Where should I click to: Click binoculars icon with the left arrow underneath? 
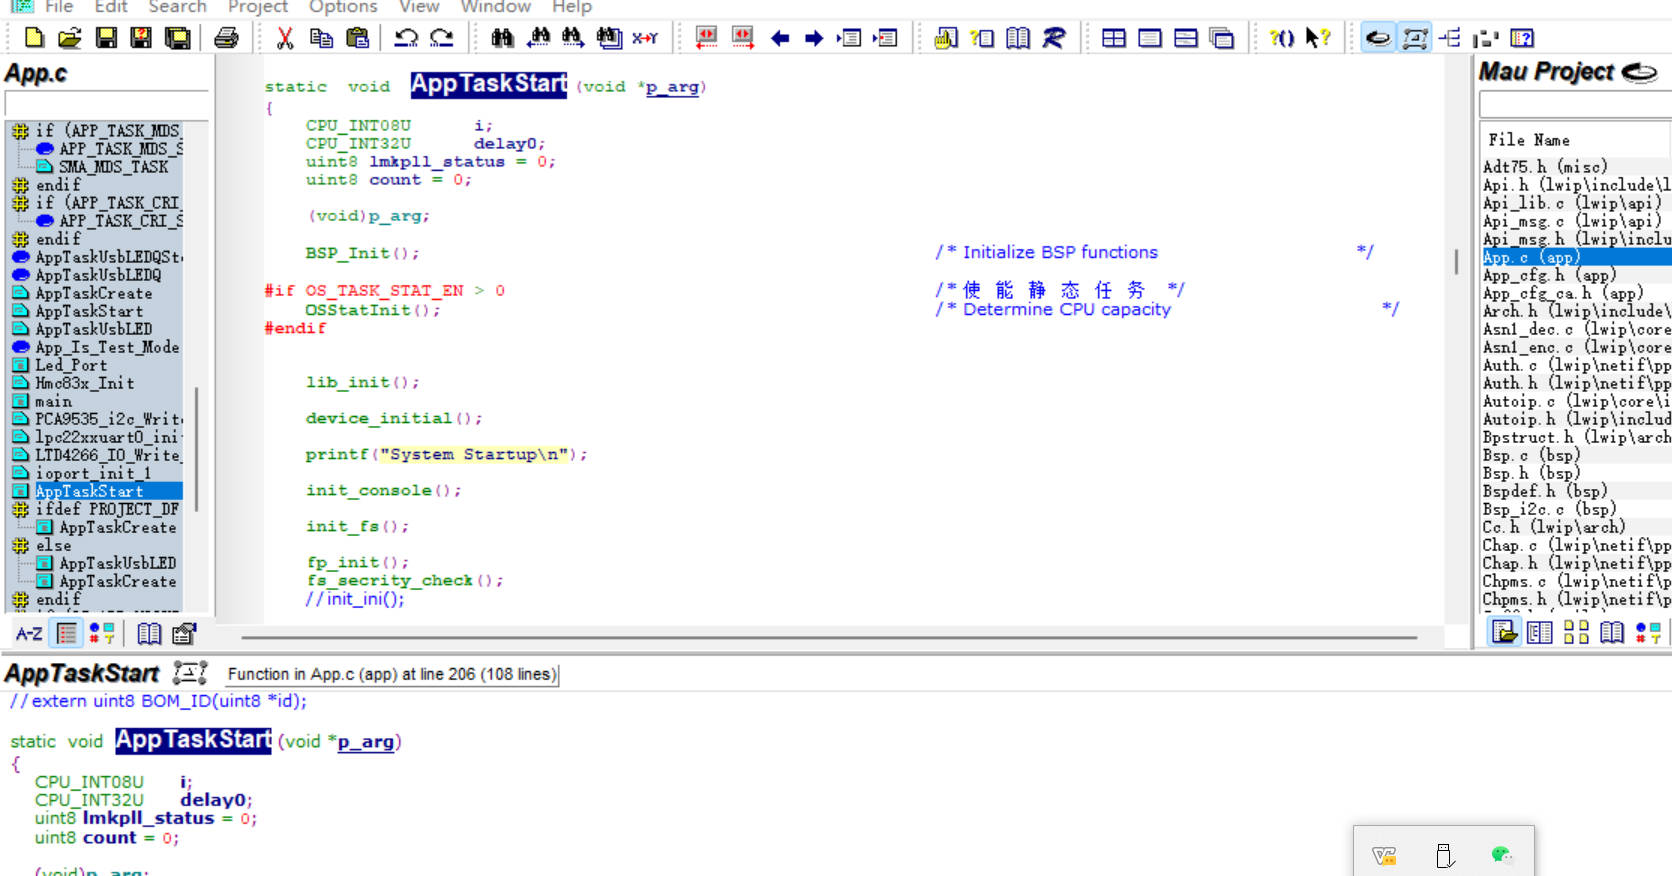(x=538, y=38)
